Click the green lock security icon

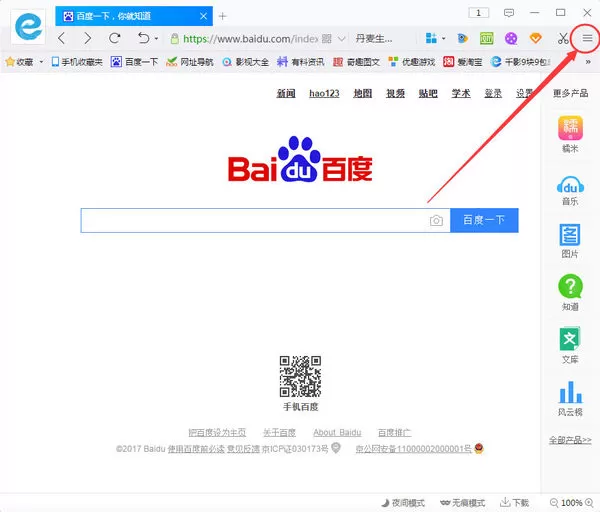click(174, 38)
